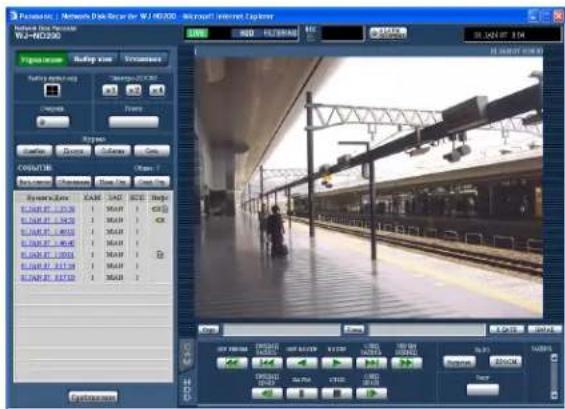Start reverse playback with left triangle button
The image size is (565, 409).
[302, 363]
